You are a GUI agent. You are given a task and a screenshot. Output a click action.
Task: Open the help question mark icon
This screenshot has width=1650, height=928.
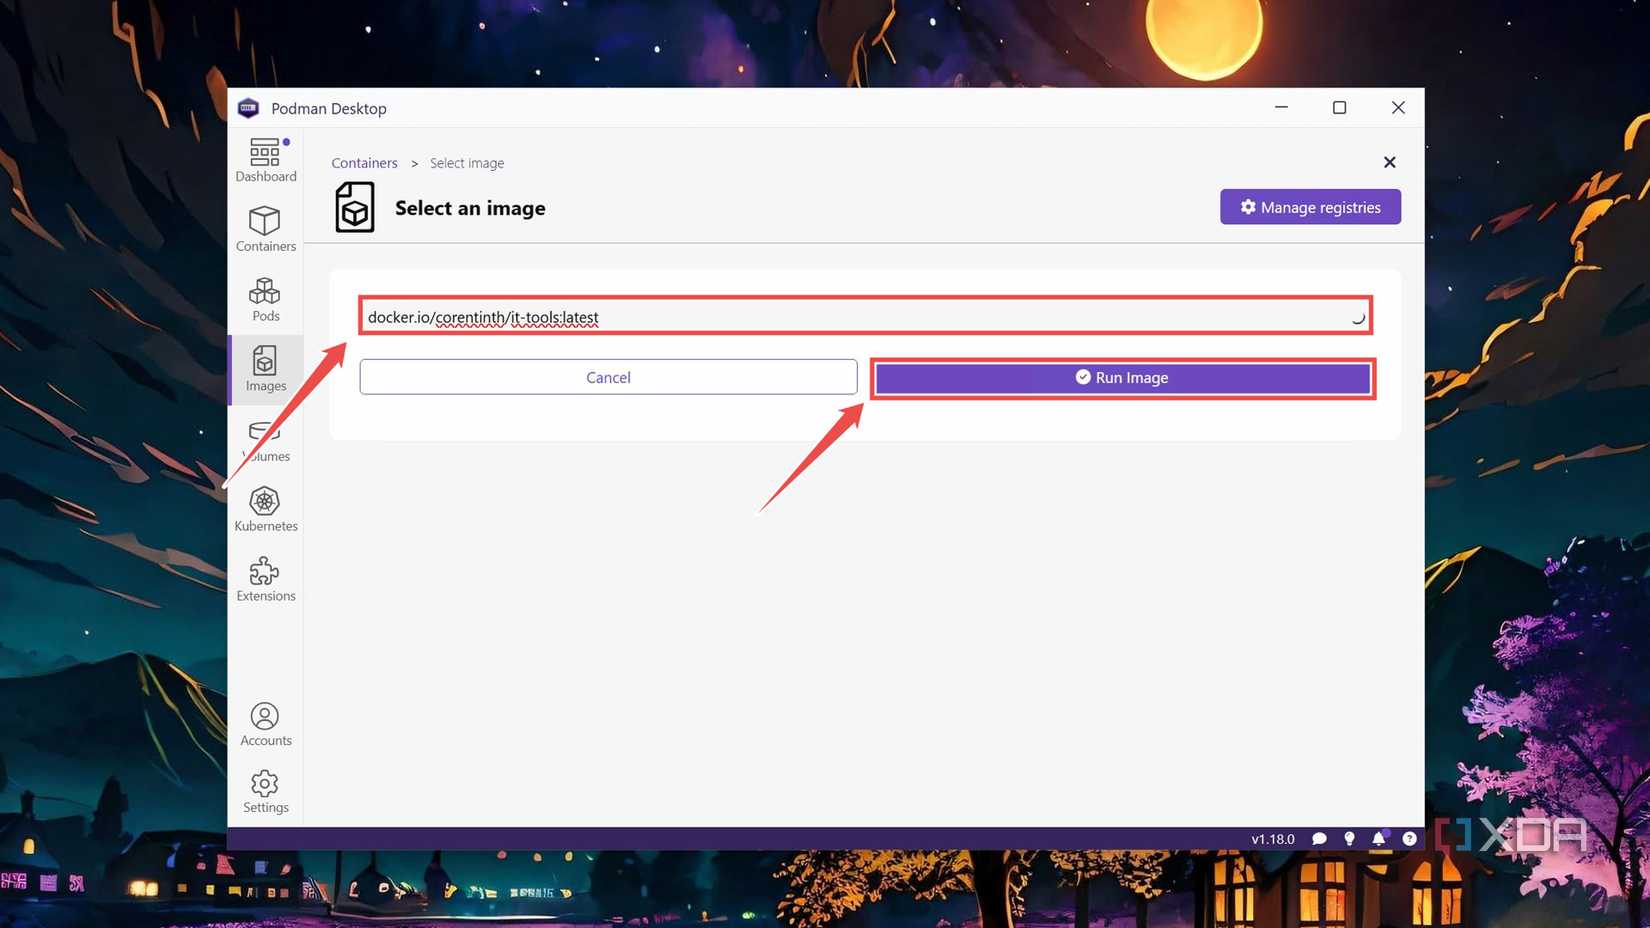point(1410,839)
